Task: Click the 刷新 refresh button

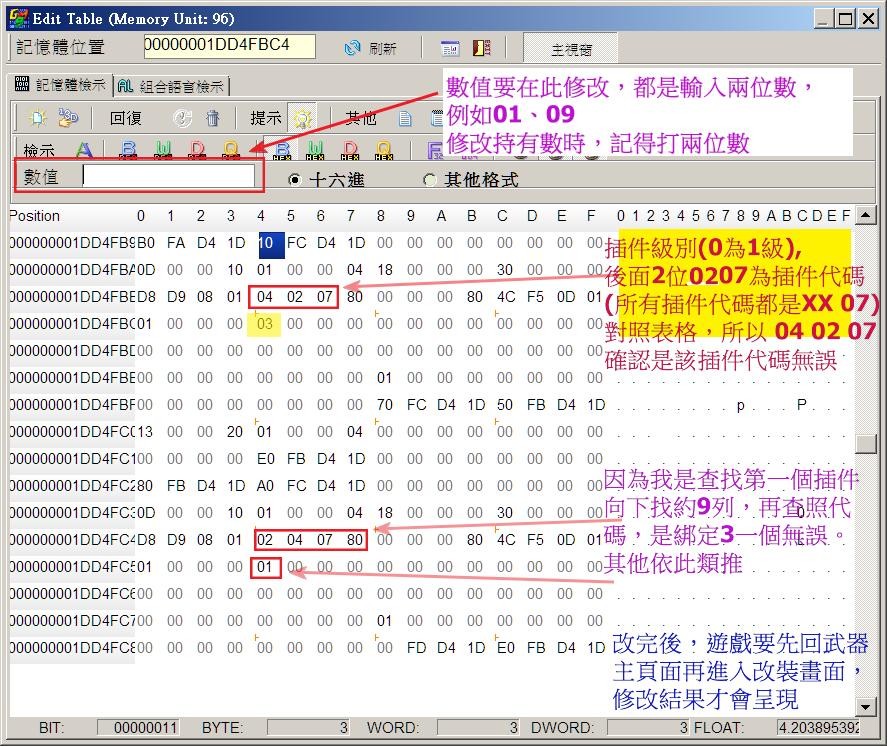Action: [x=370, y=48]
